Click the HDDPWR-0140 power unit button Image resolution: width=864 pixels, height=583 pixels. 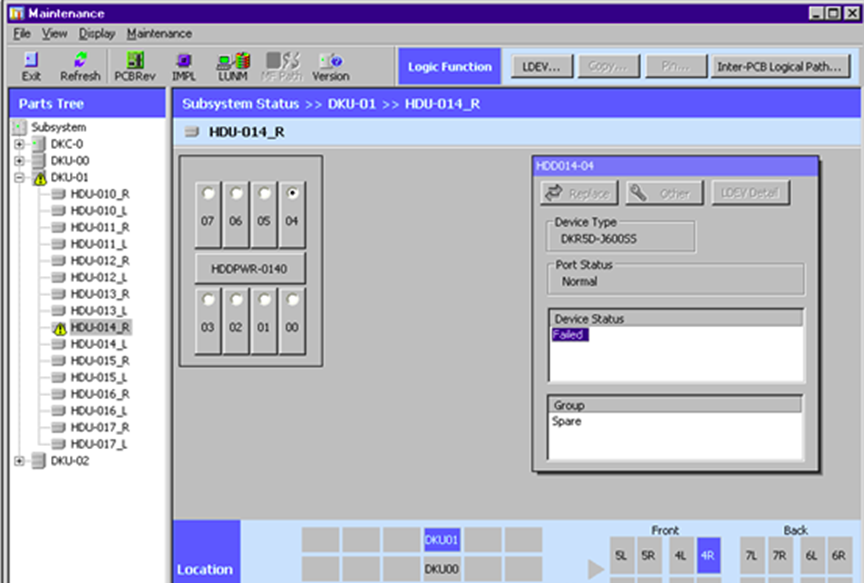(250, 269)
